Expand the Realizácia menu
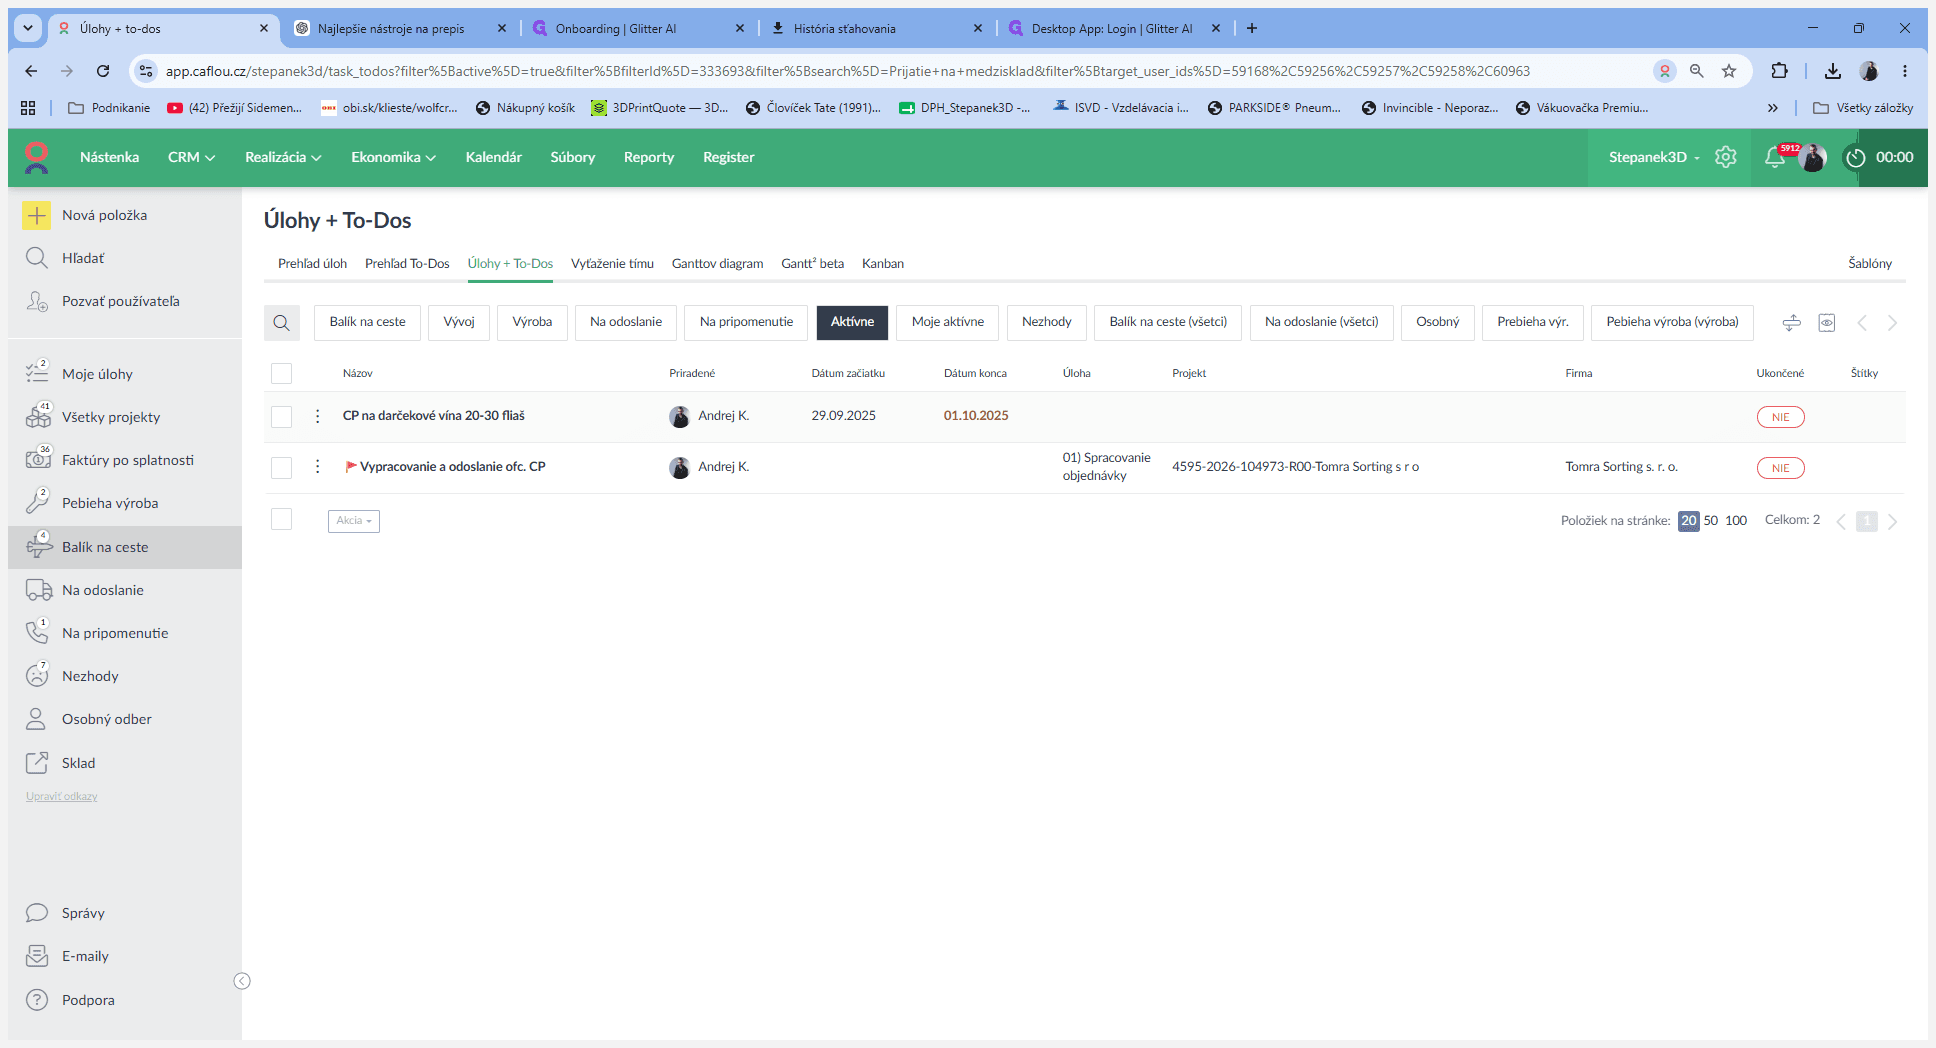Viewport: 1936px width, 1048px height. point(283,157)
